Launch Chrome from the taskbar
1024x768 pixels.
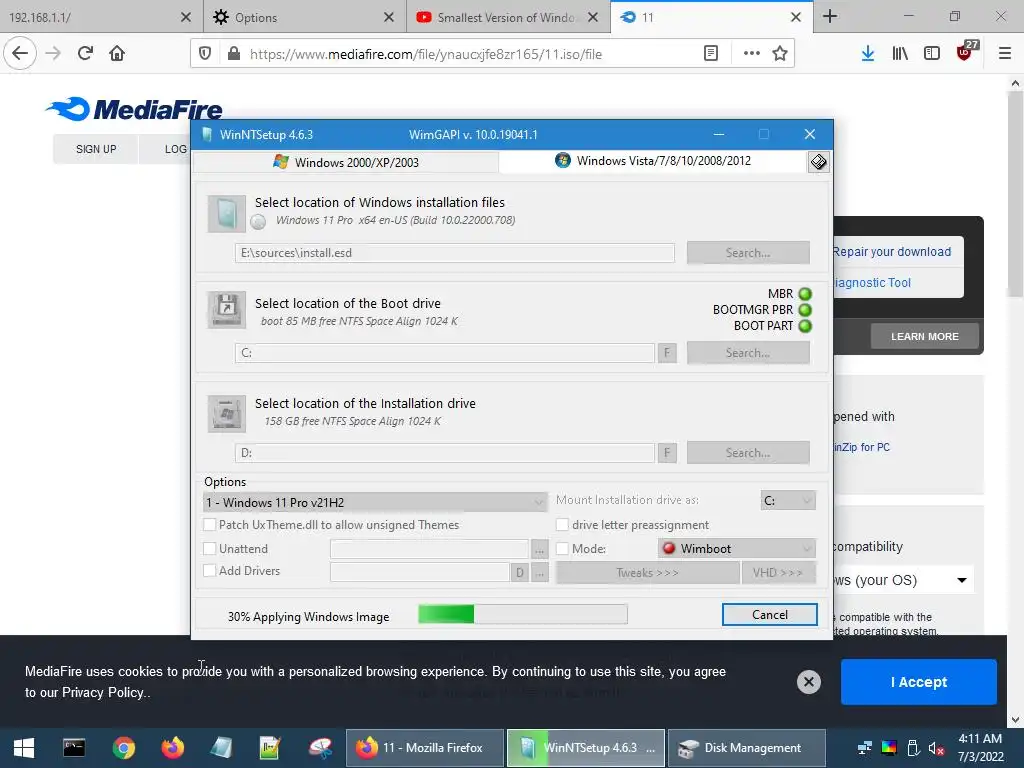point(123,748)
